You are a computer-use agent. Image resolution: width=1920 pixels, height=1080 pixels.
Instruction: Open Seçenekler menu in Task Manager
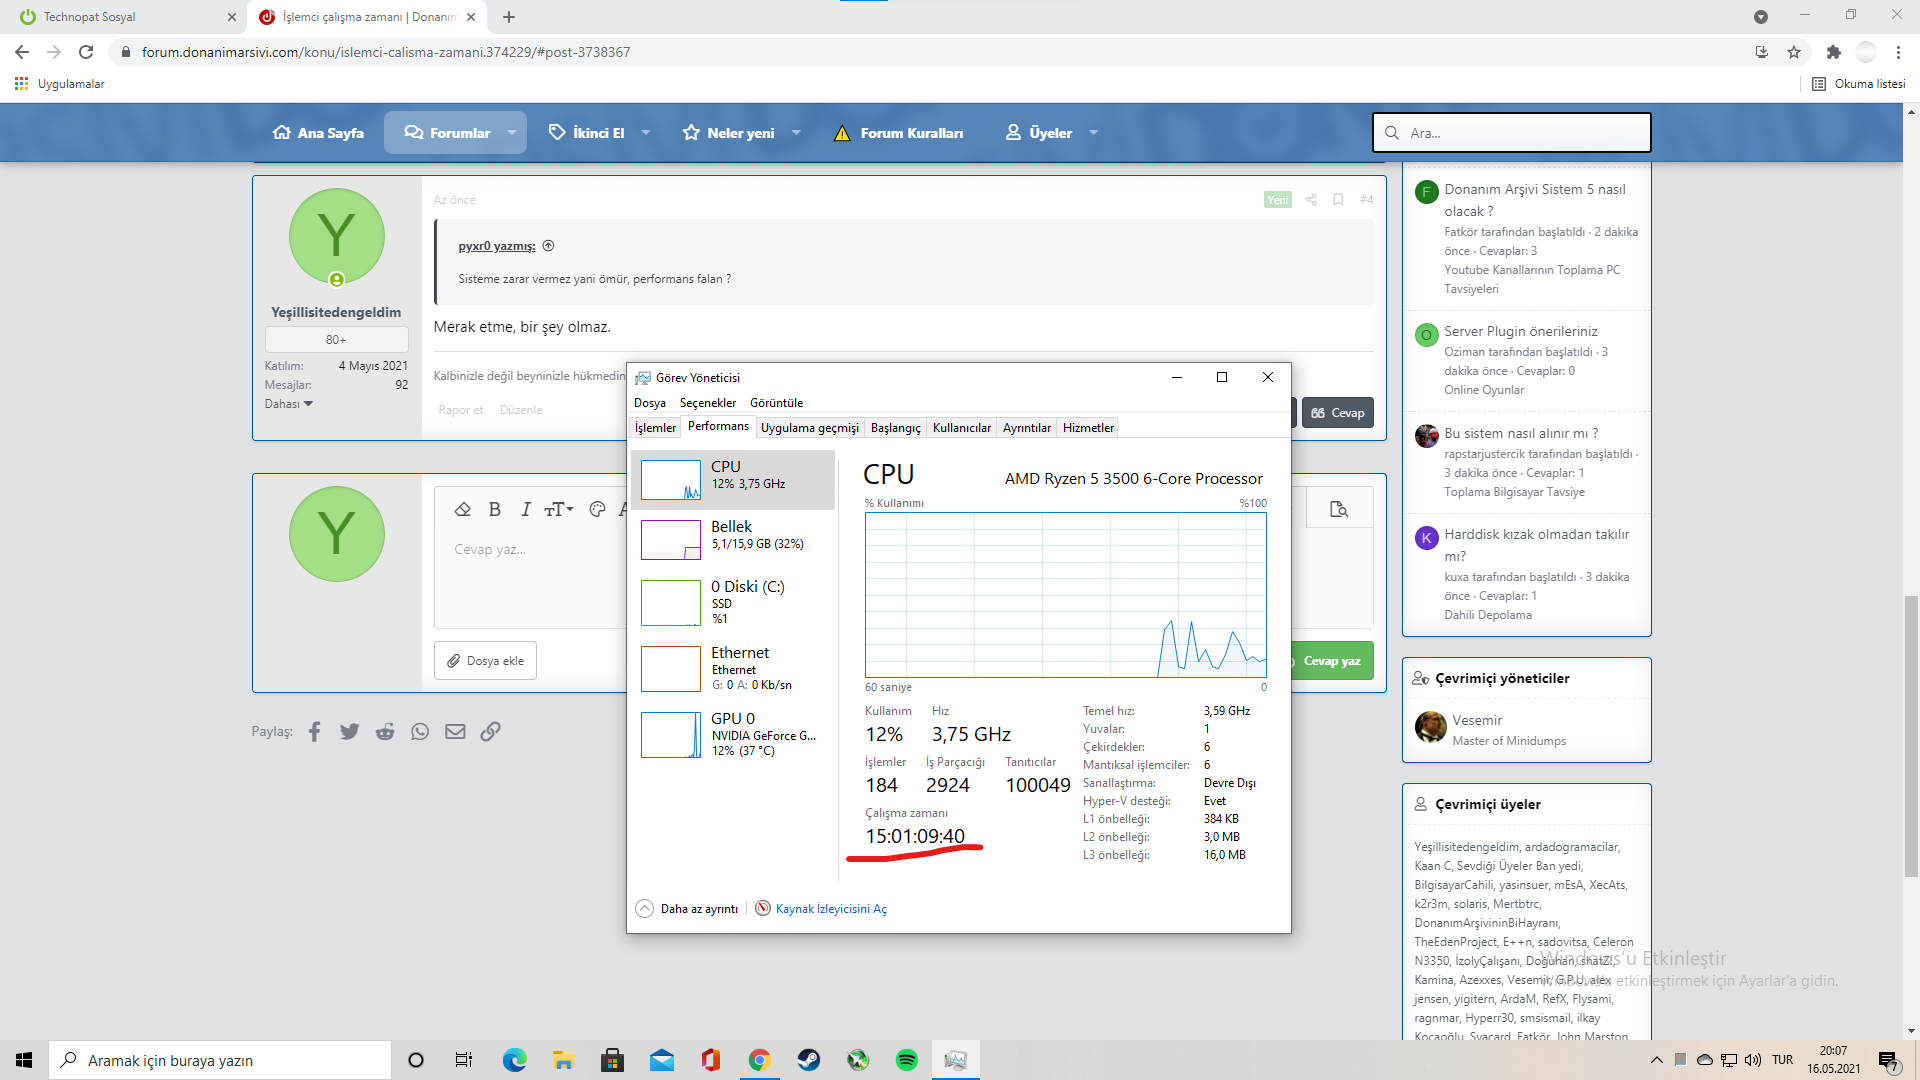coord(707,403)
